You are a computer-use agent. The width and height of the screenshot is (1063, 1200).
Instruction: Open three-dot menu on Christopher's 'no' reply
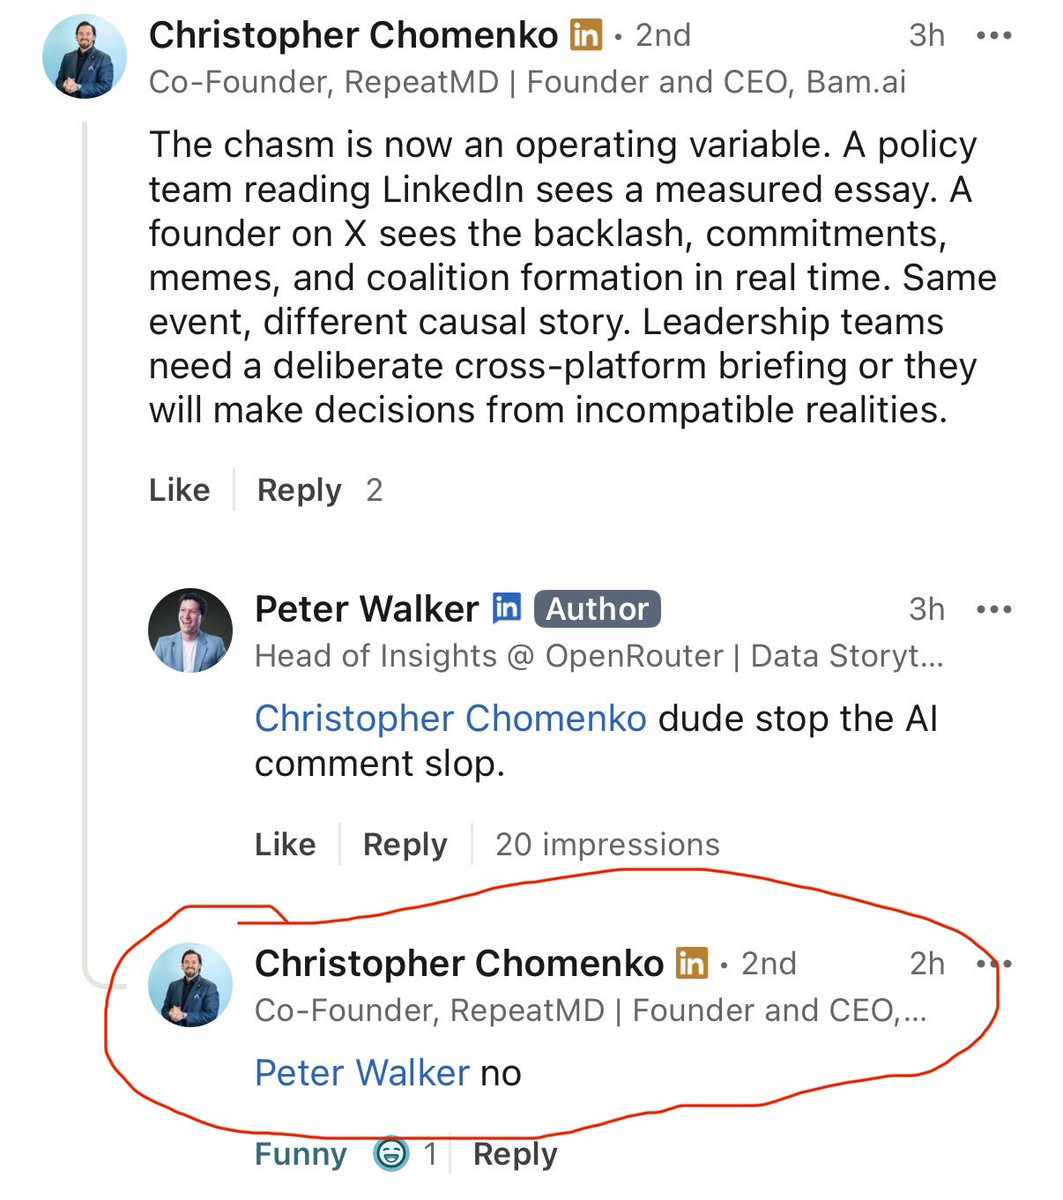tap(993, 964)
